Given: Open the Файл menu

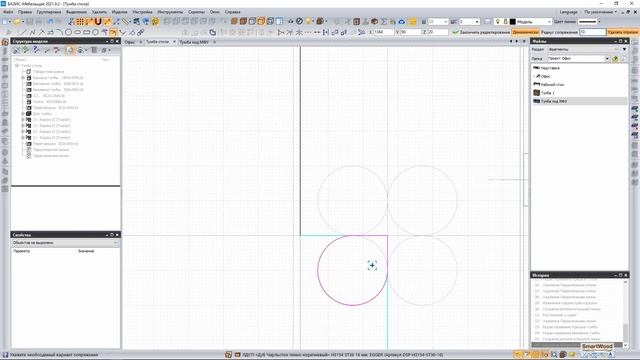Looking at the screenshot, I should coord(8,12).
